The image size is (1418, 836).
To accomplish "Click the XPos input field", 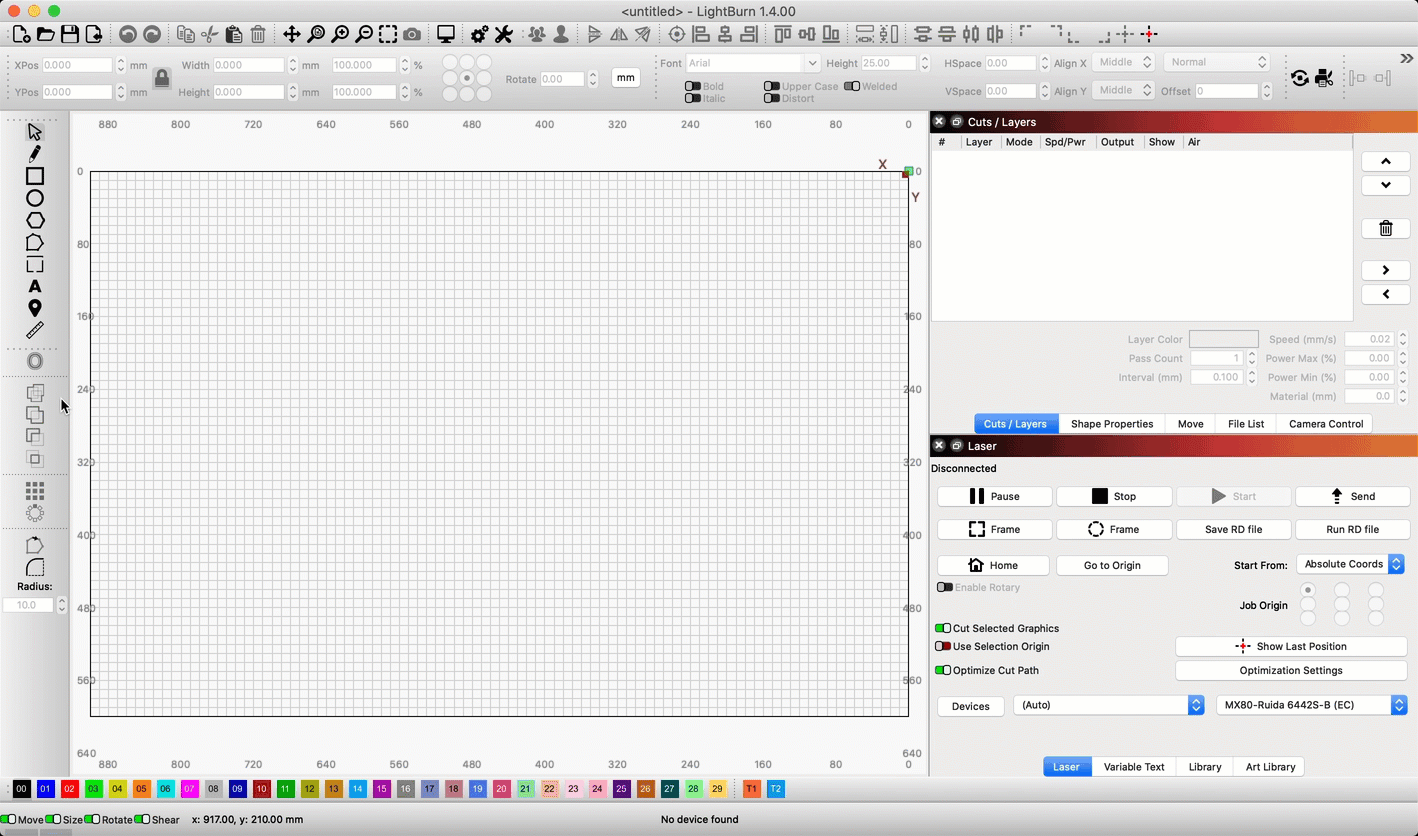I will pyautogui.click(x=78, y=65).
